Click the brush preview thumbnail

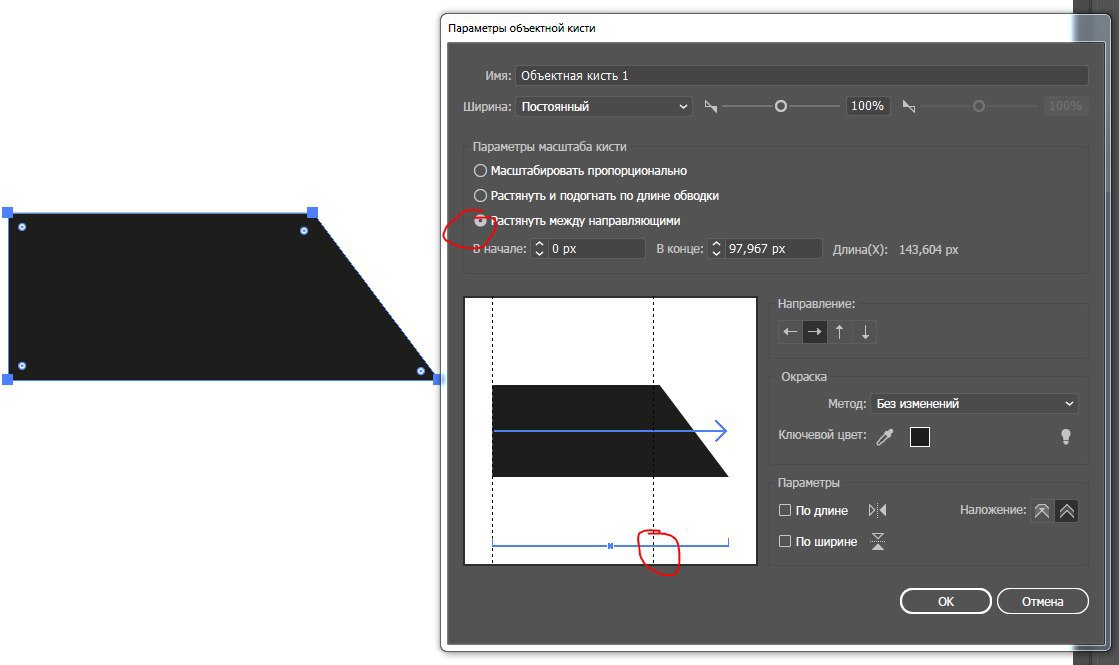click(x=610, y=431)
